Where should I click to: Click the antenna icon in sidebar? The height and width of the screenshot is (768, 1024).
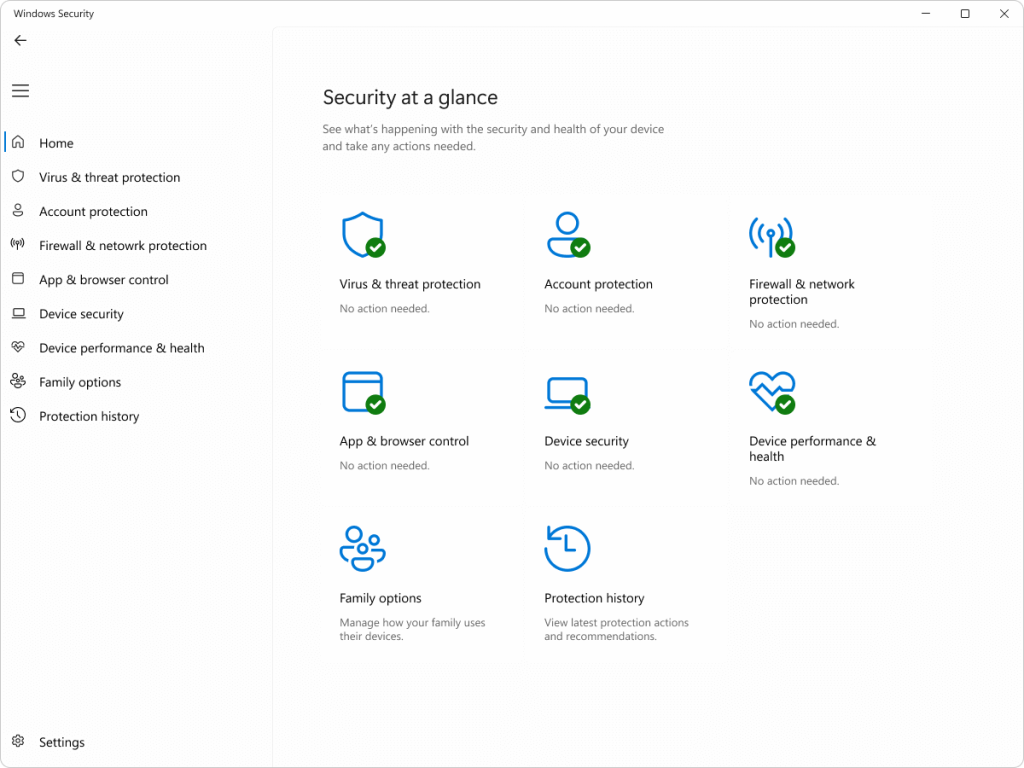pyautogui.click(x=18, y=244)
